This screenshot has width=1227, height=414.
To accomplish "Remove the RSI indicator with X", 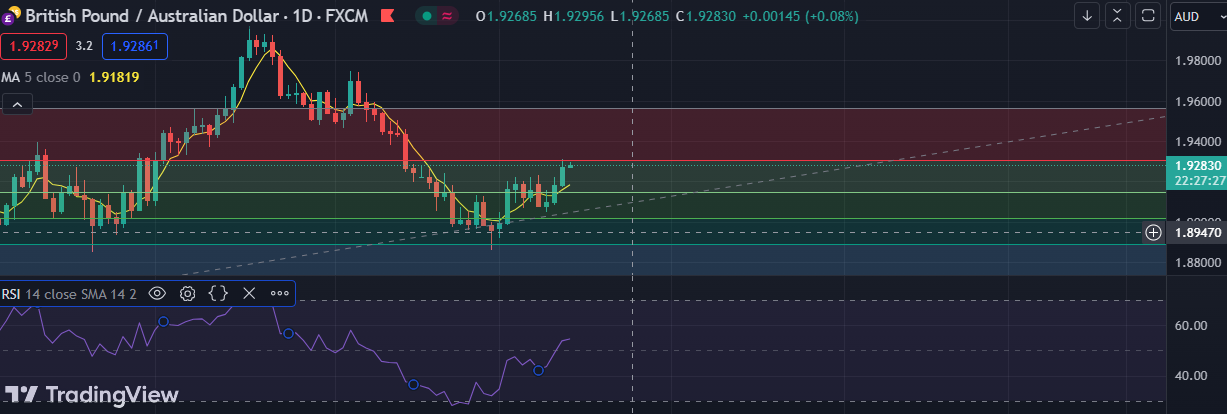I will 249,293.
